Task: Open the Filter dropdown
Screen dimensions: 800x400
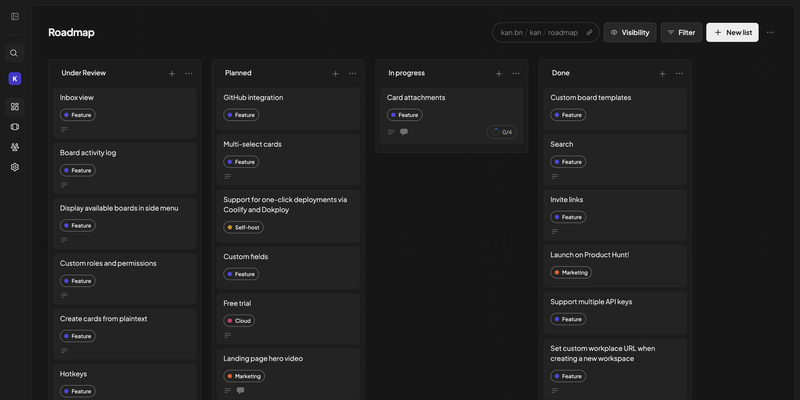Action: 681,32
